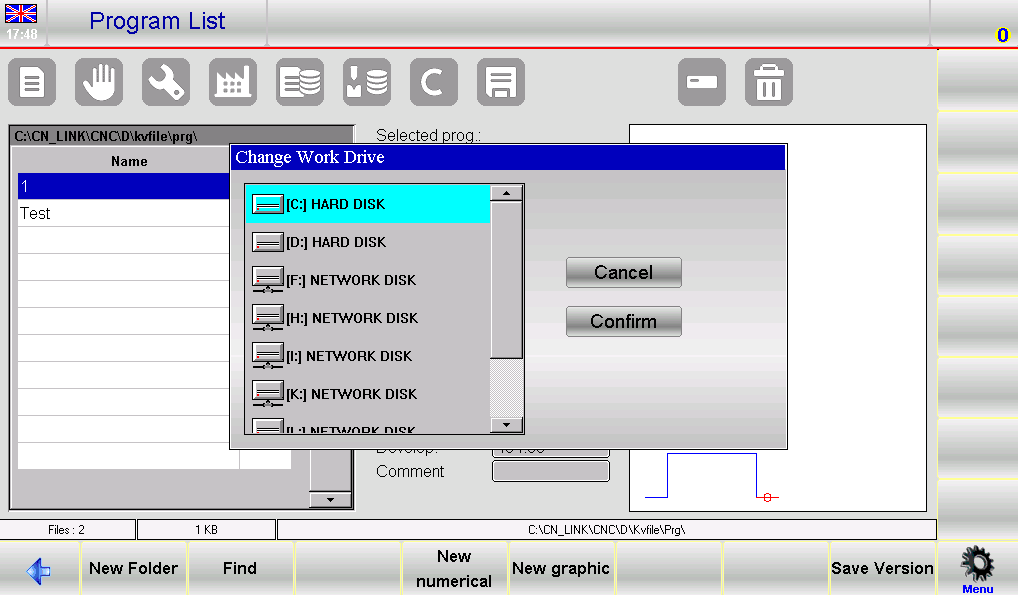This screenshot has width=1018, height=595.
Task: Click the database transfer icon
Action: (366, 82)
